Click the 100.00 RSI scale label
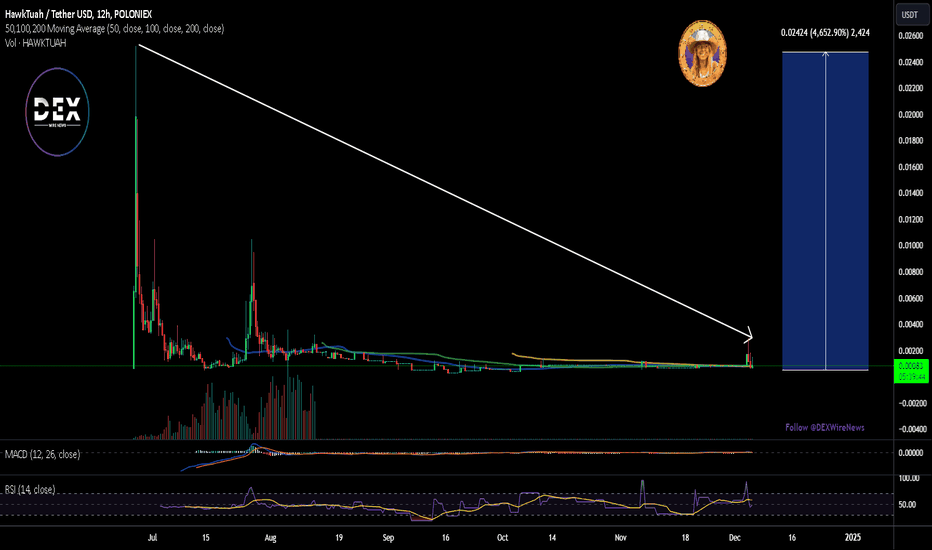 tap(909, 478)
